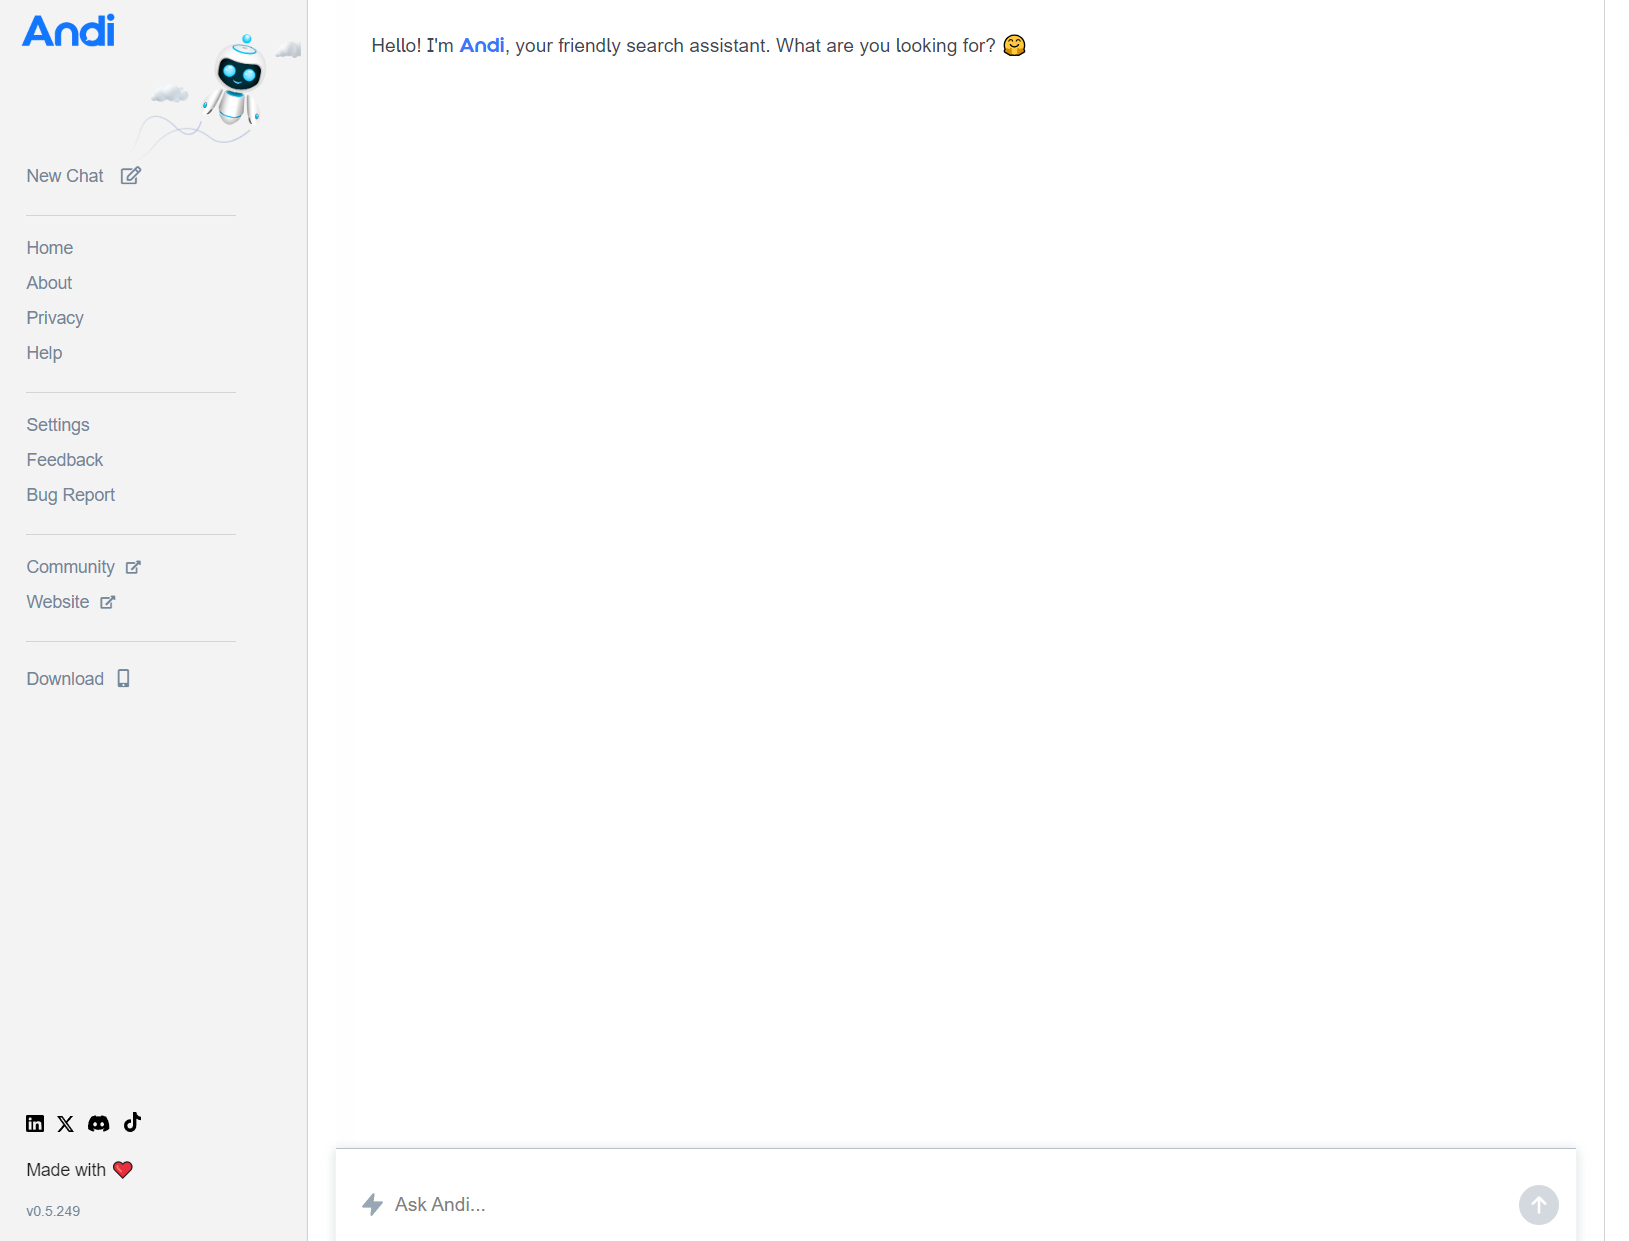Image resolution: width=1629 pixels, height=1241 pixels.
Task: Open the About page
Action: click(49, 283)
